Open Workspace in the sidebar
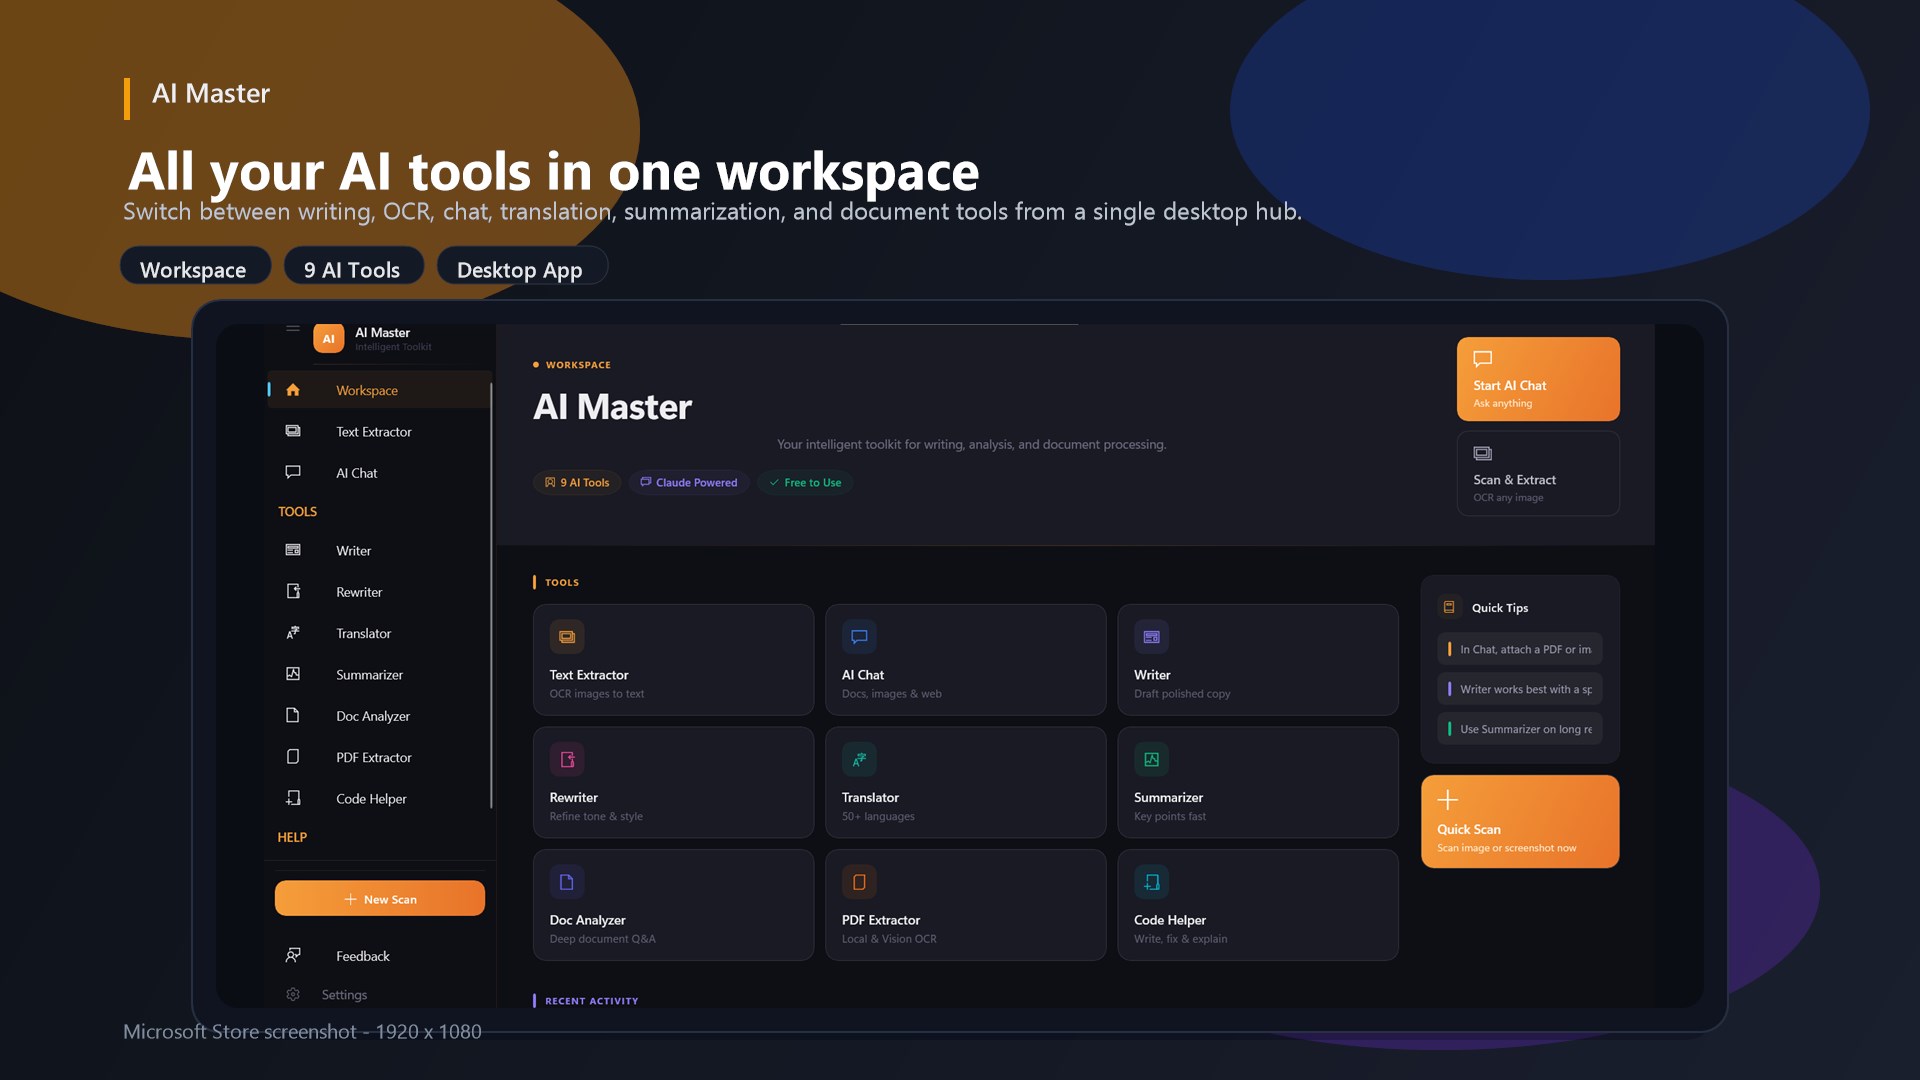The height and width of the screenshot is (1080, 1920). (380, 390)
